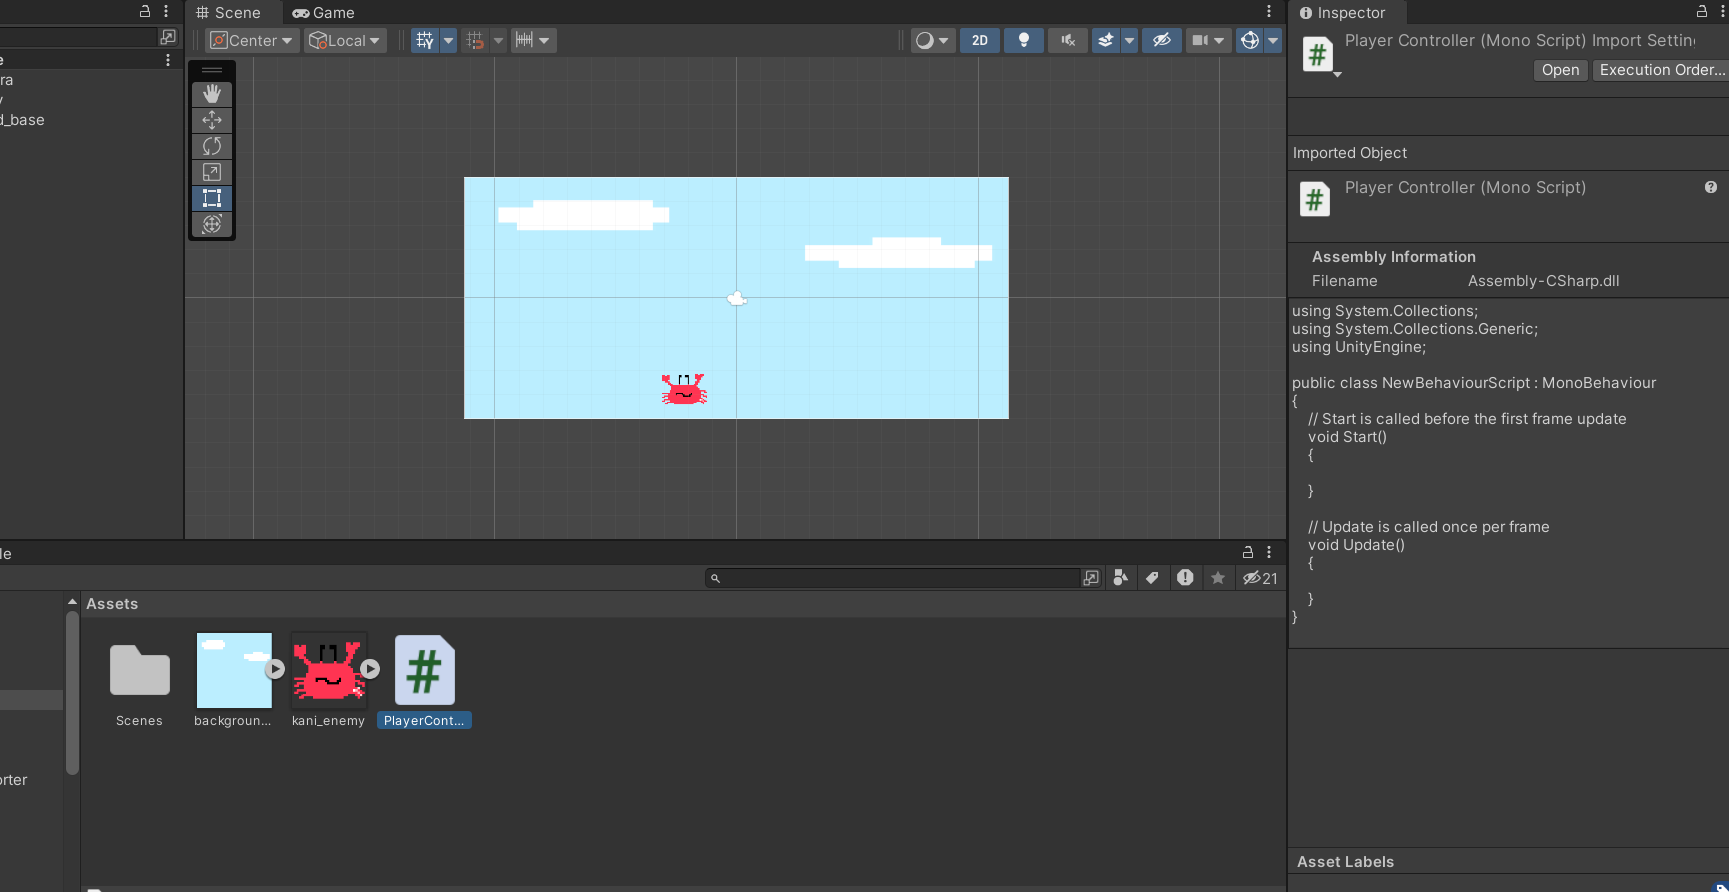Search by import log type icon
Image resolution: width=1729 pixels, height=892 pixels.
point(1185,578)
